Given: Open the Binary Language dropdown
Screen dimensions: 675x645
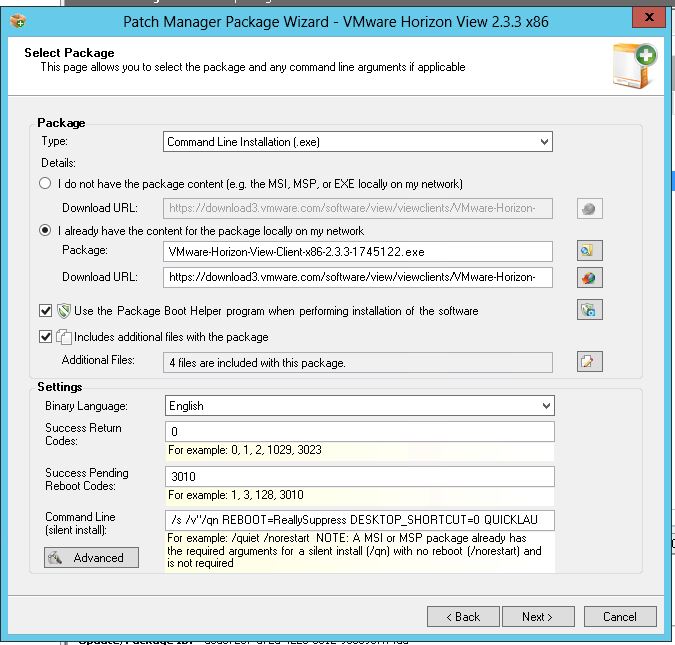Looking at the screenshot, I should 359,406.
